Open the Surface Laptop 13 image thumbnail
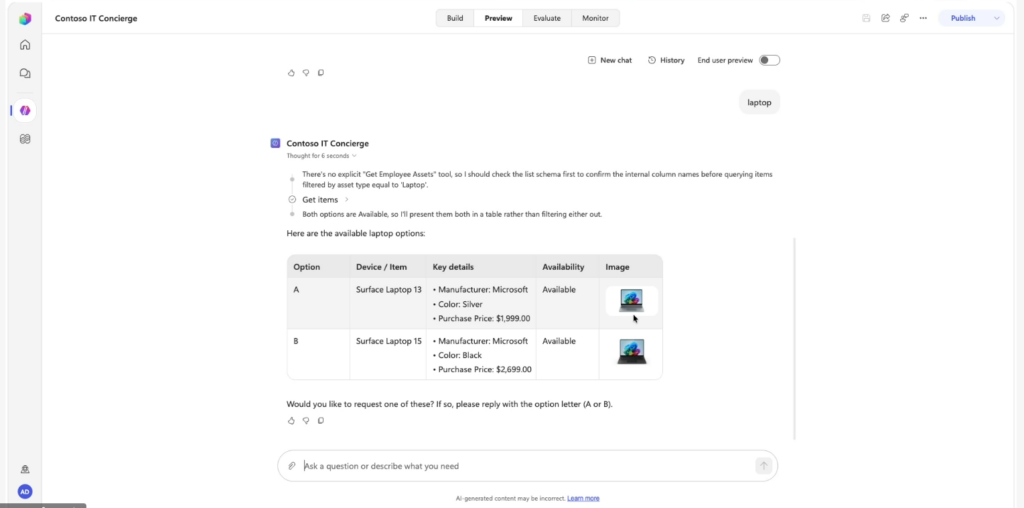Viewport: 1024px width, 508px height. click(632, 300)
